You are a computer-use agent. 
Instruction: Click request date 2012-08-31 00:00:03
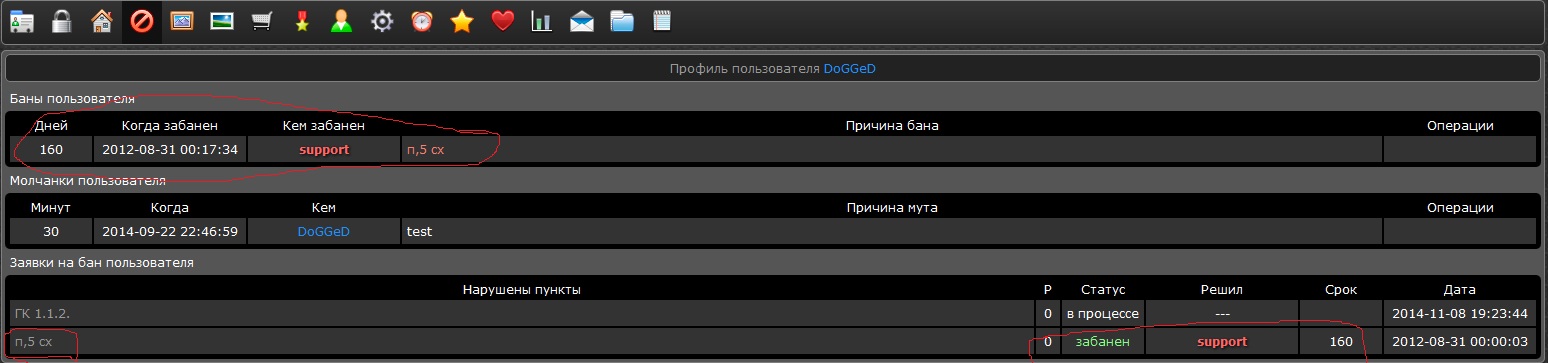point(1460,342)
